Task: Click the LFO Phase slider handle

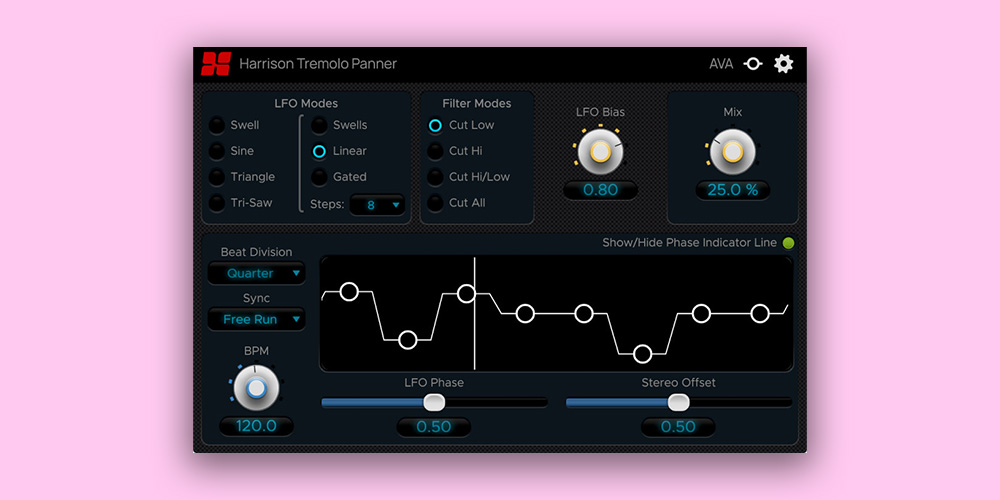Action: [x=434, y=402]
